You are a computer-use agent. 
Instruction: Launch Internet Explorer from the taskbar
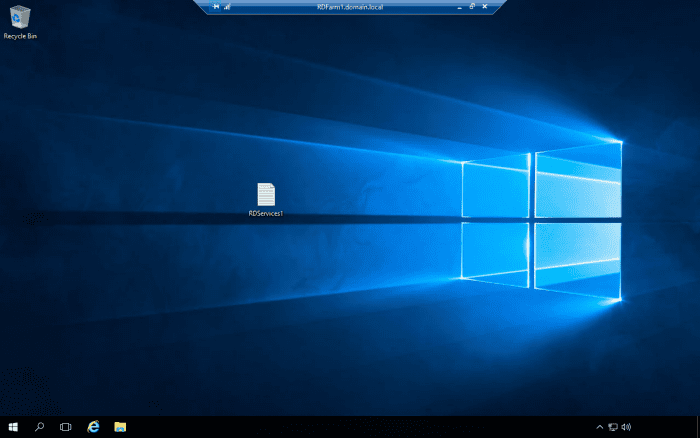(x=93, y=427)
